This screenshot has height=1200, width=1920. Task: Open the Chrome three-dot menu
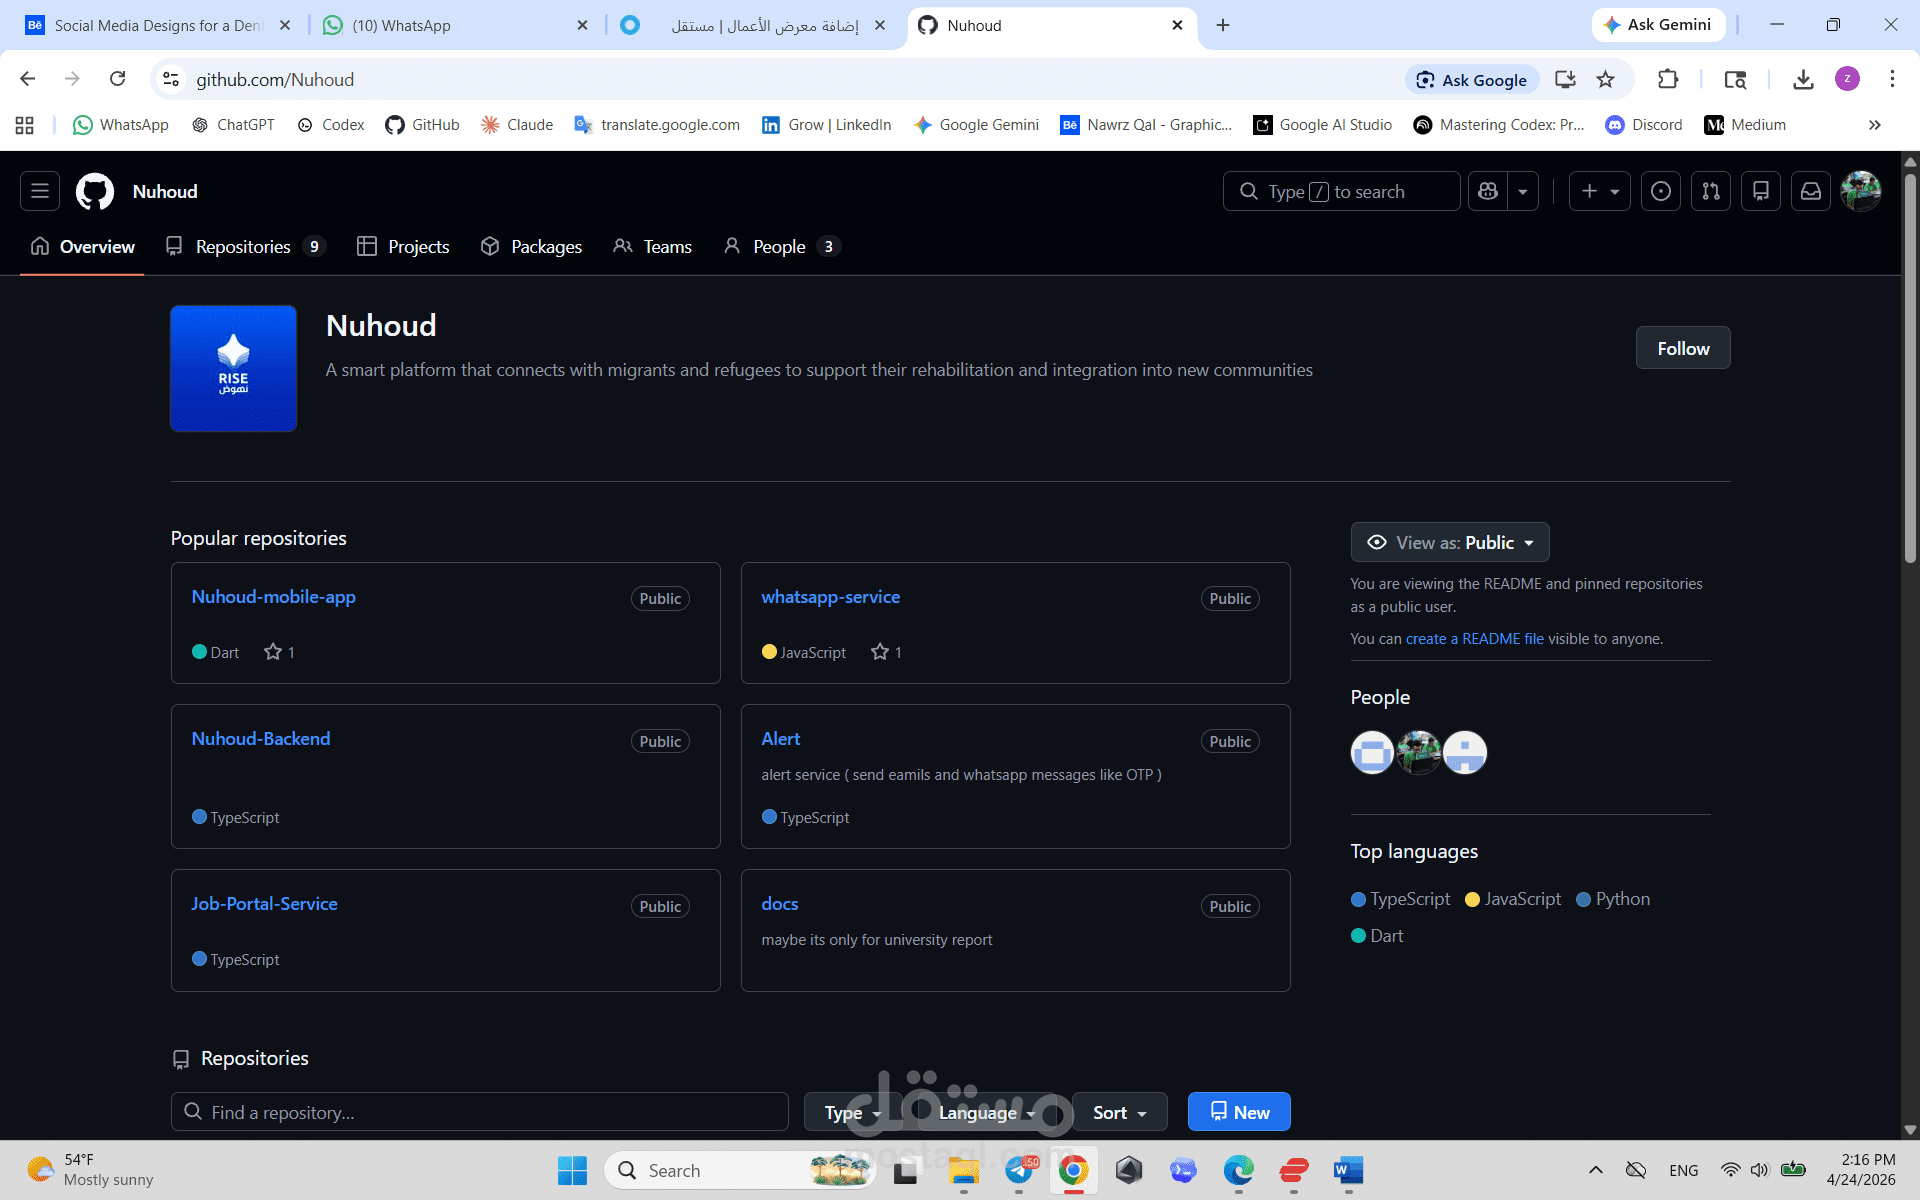[x=1892, y=79]
